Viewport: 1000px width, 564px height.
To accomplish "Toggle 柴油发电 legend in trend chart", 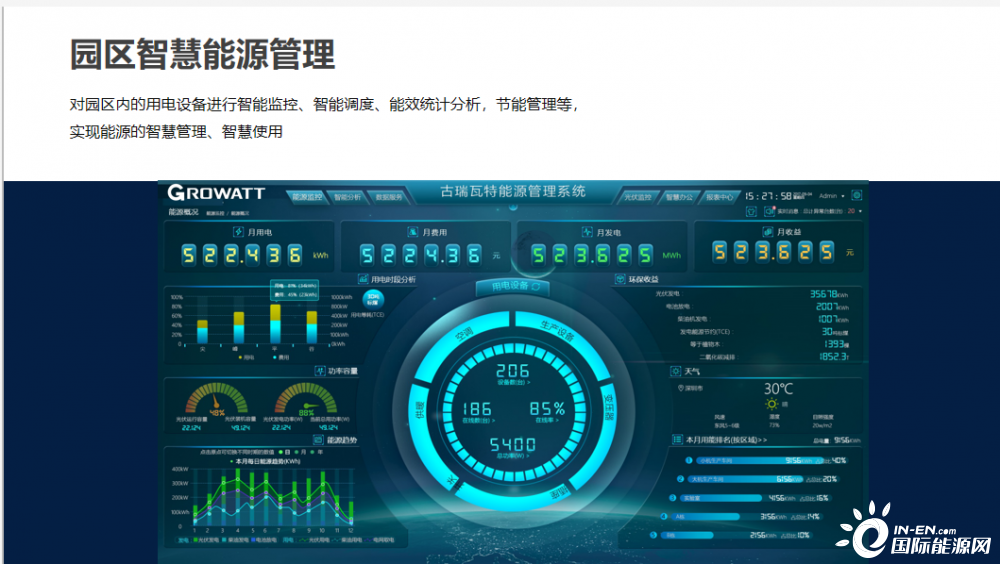I will point(233,540).
